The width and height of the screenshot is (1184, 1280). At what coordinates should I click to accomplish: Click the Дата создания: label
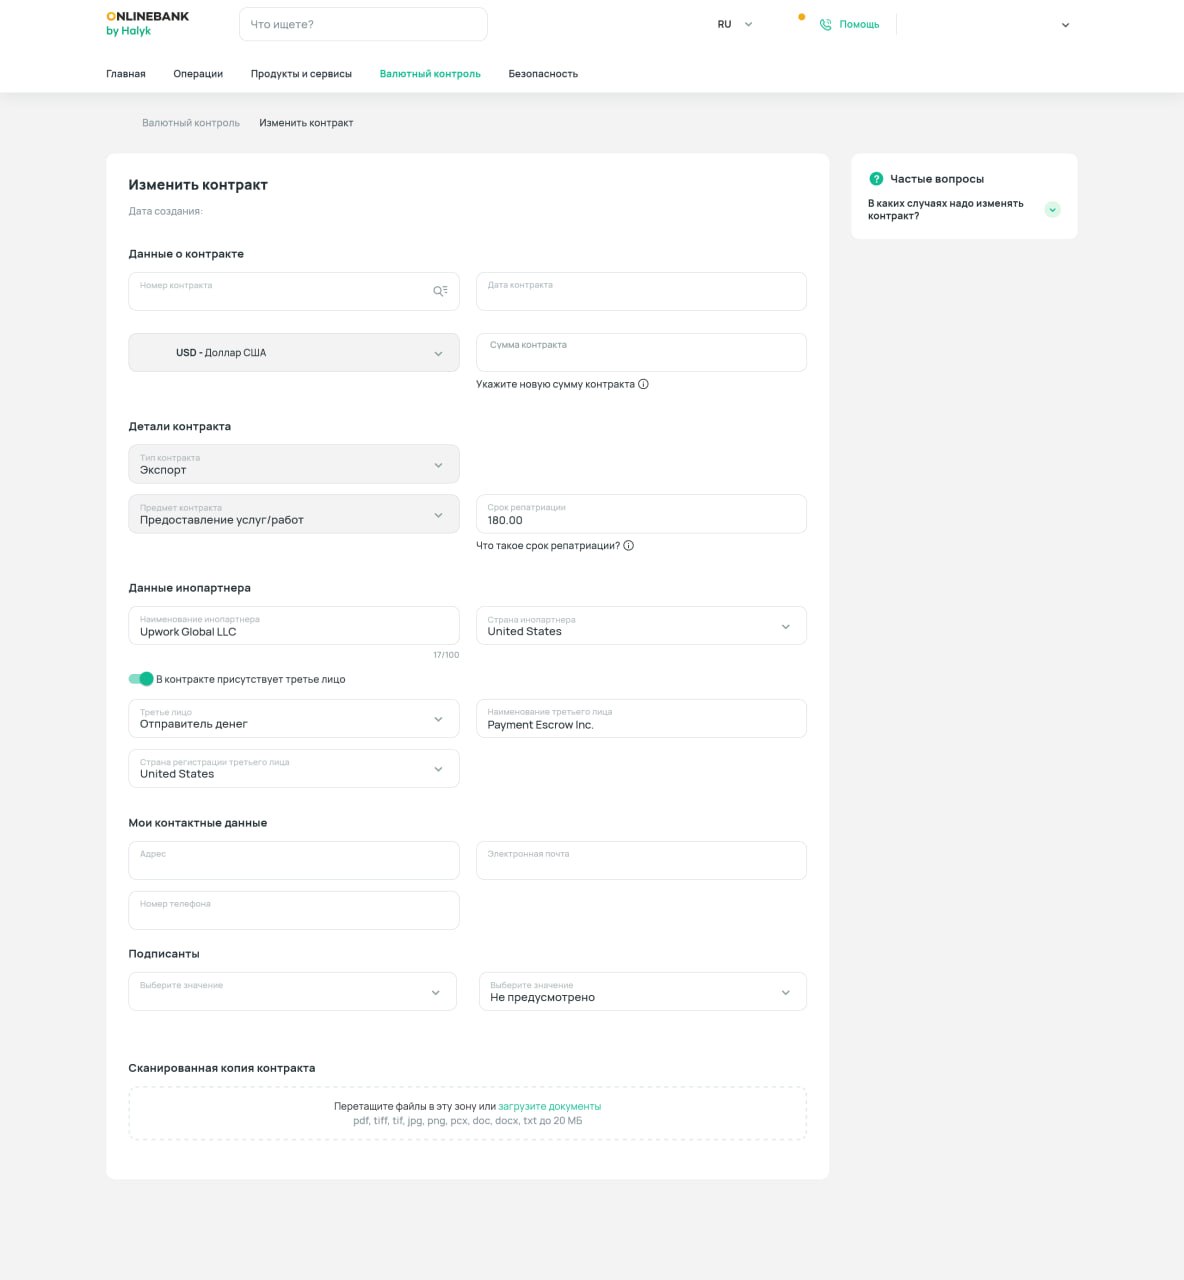tap(166, 212)
